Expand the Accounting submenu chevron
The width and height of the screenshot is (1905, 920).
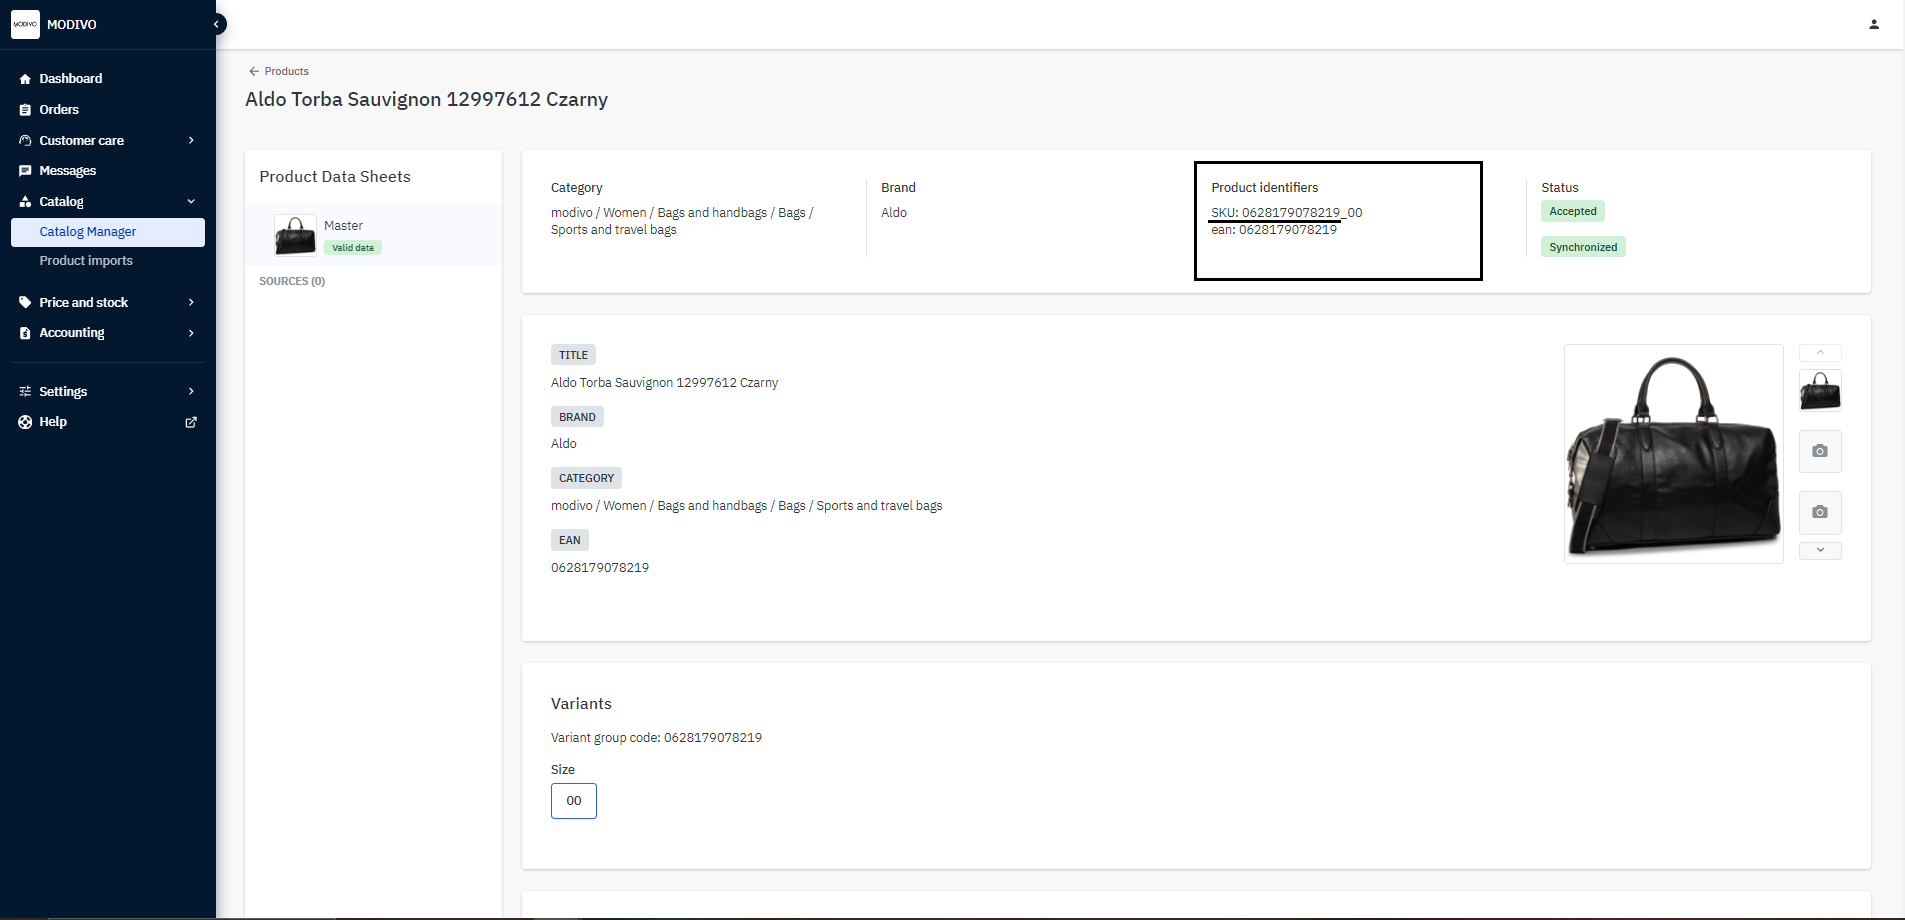(191, 333)
